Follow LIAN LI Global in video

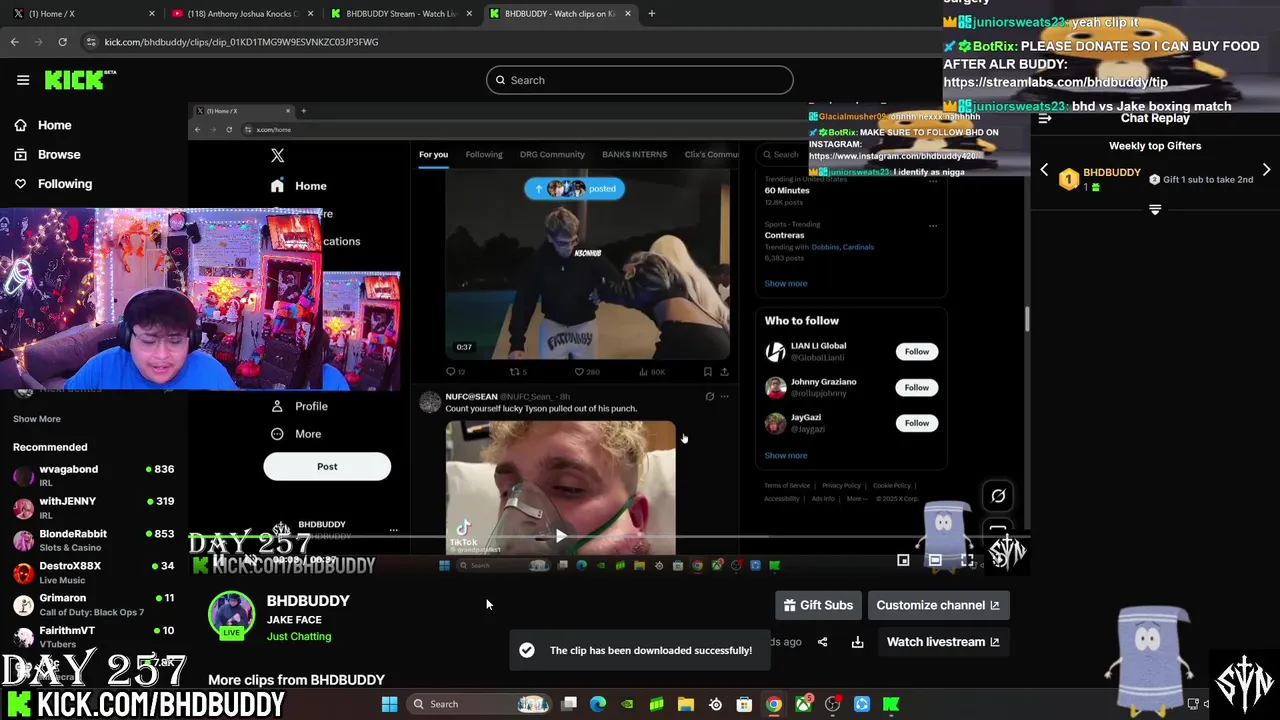point(917,352)
